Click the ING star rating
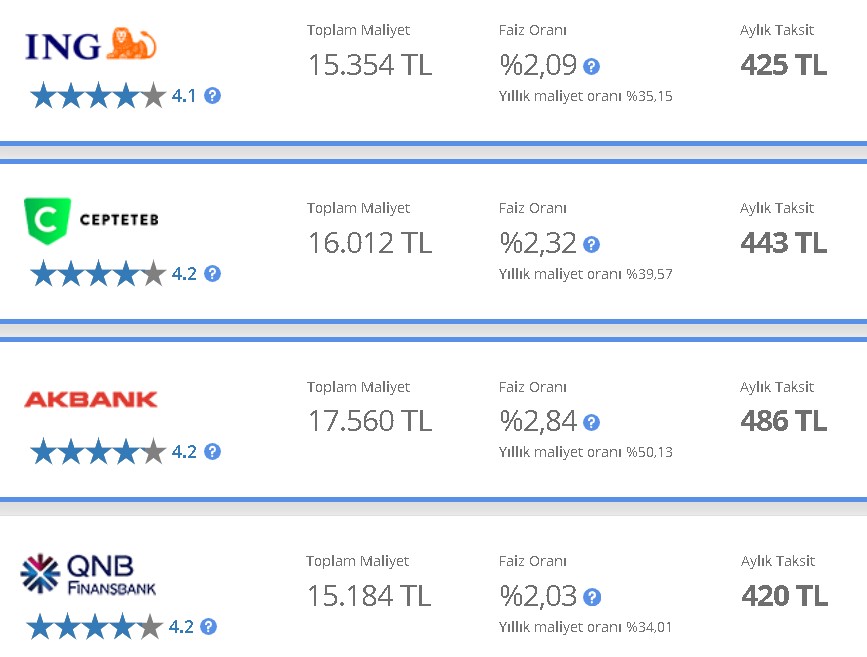The image size is (867, 657). 98,96
